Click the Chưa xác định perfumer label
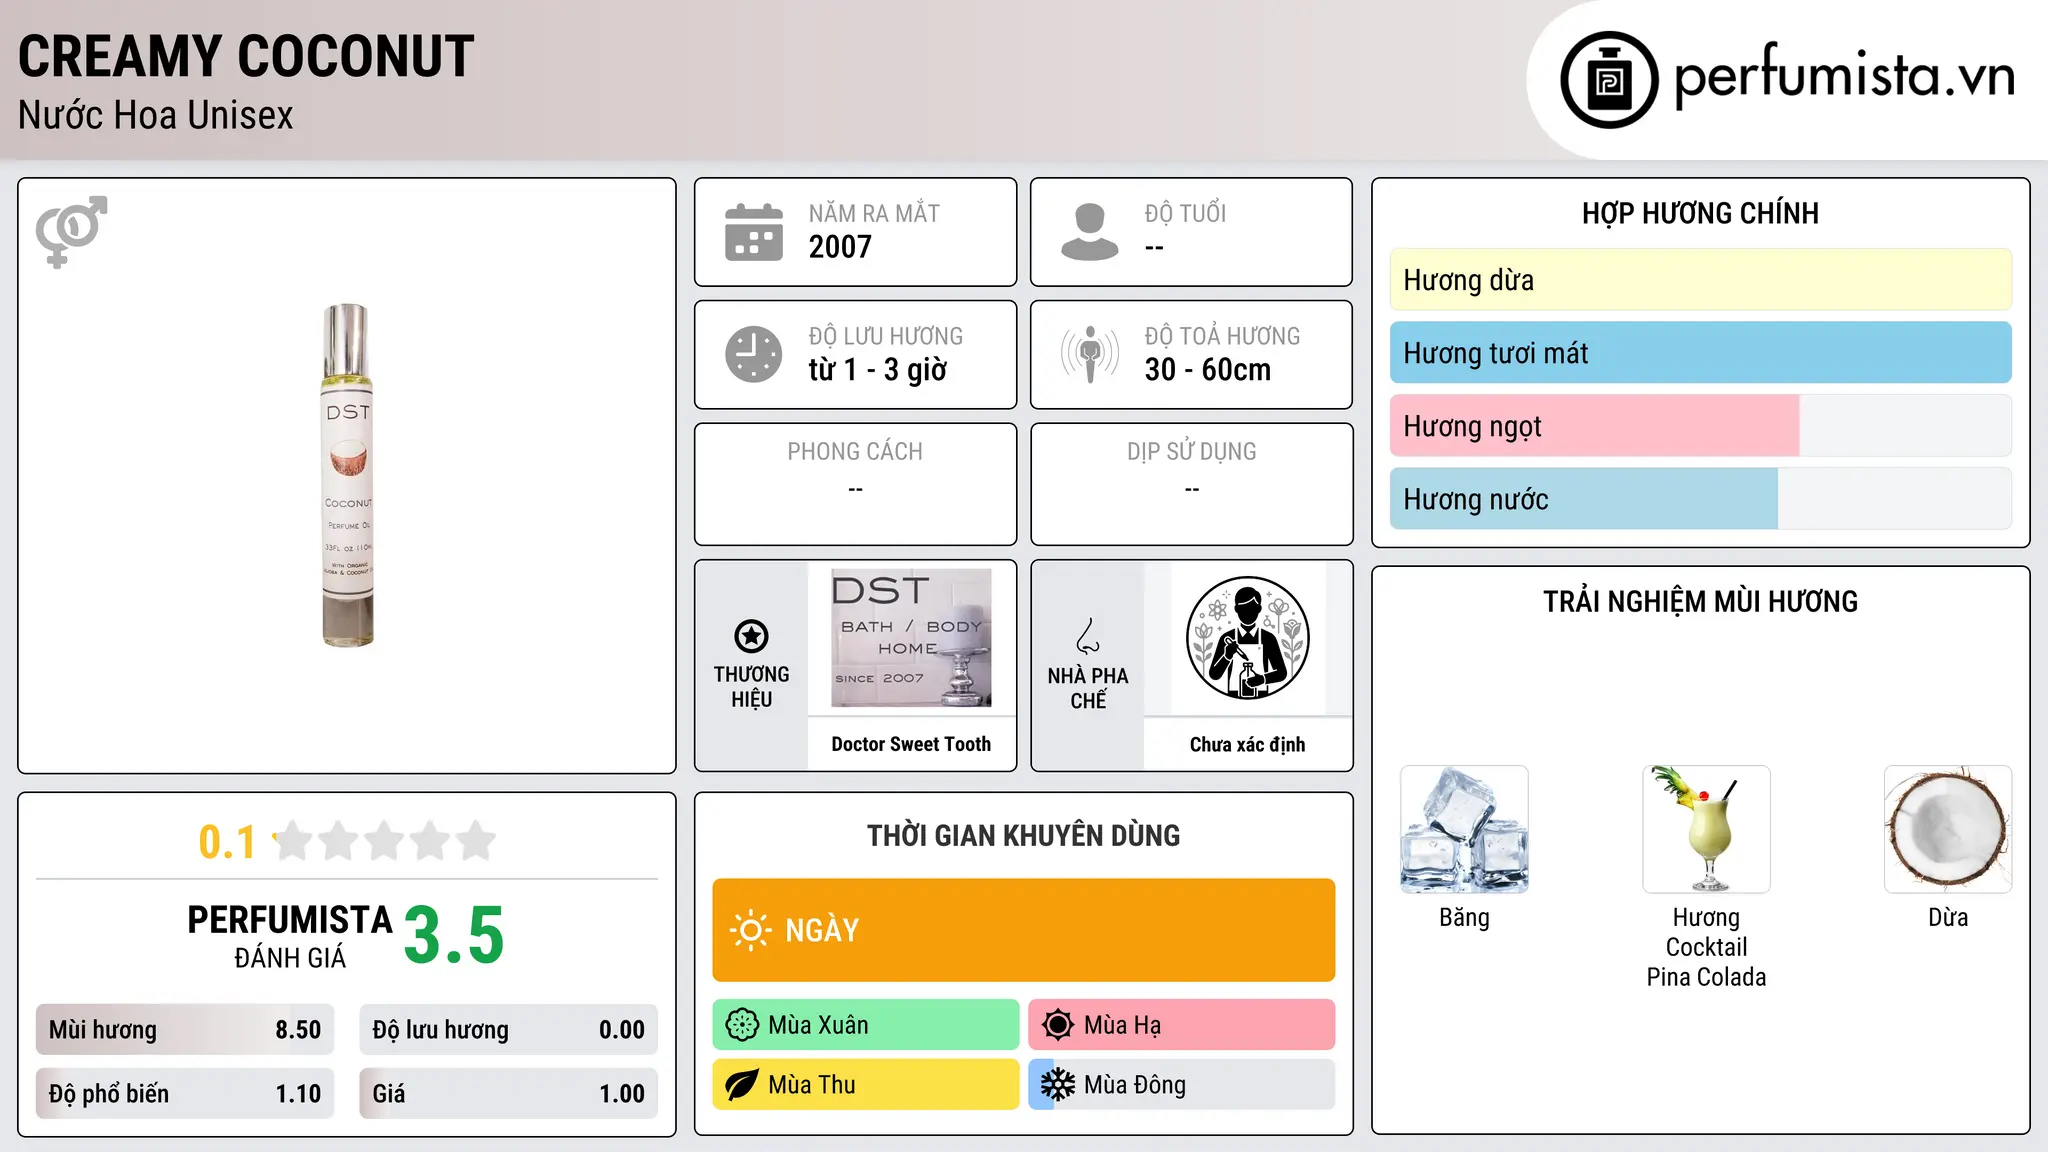The height and width of the screenshot is (1152, 2048). [1247, 744]
